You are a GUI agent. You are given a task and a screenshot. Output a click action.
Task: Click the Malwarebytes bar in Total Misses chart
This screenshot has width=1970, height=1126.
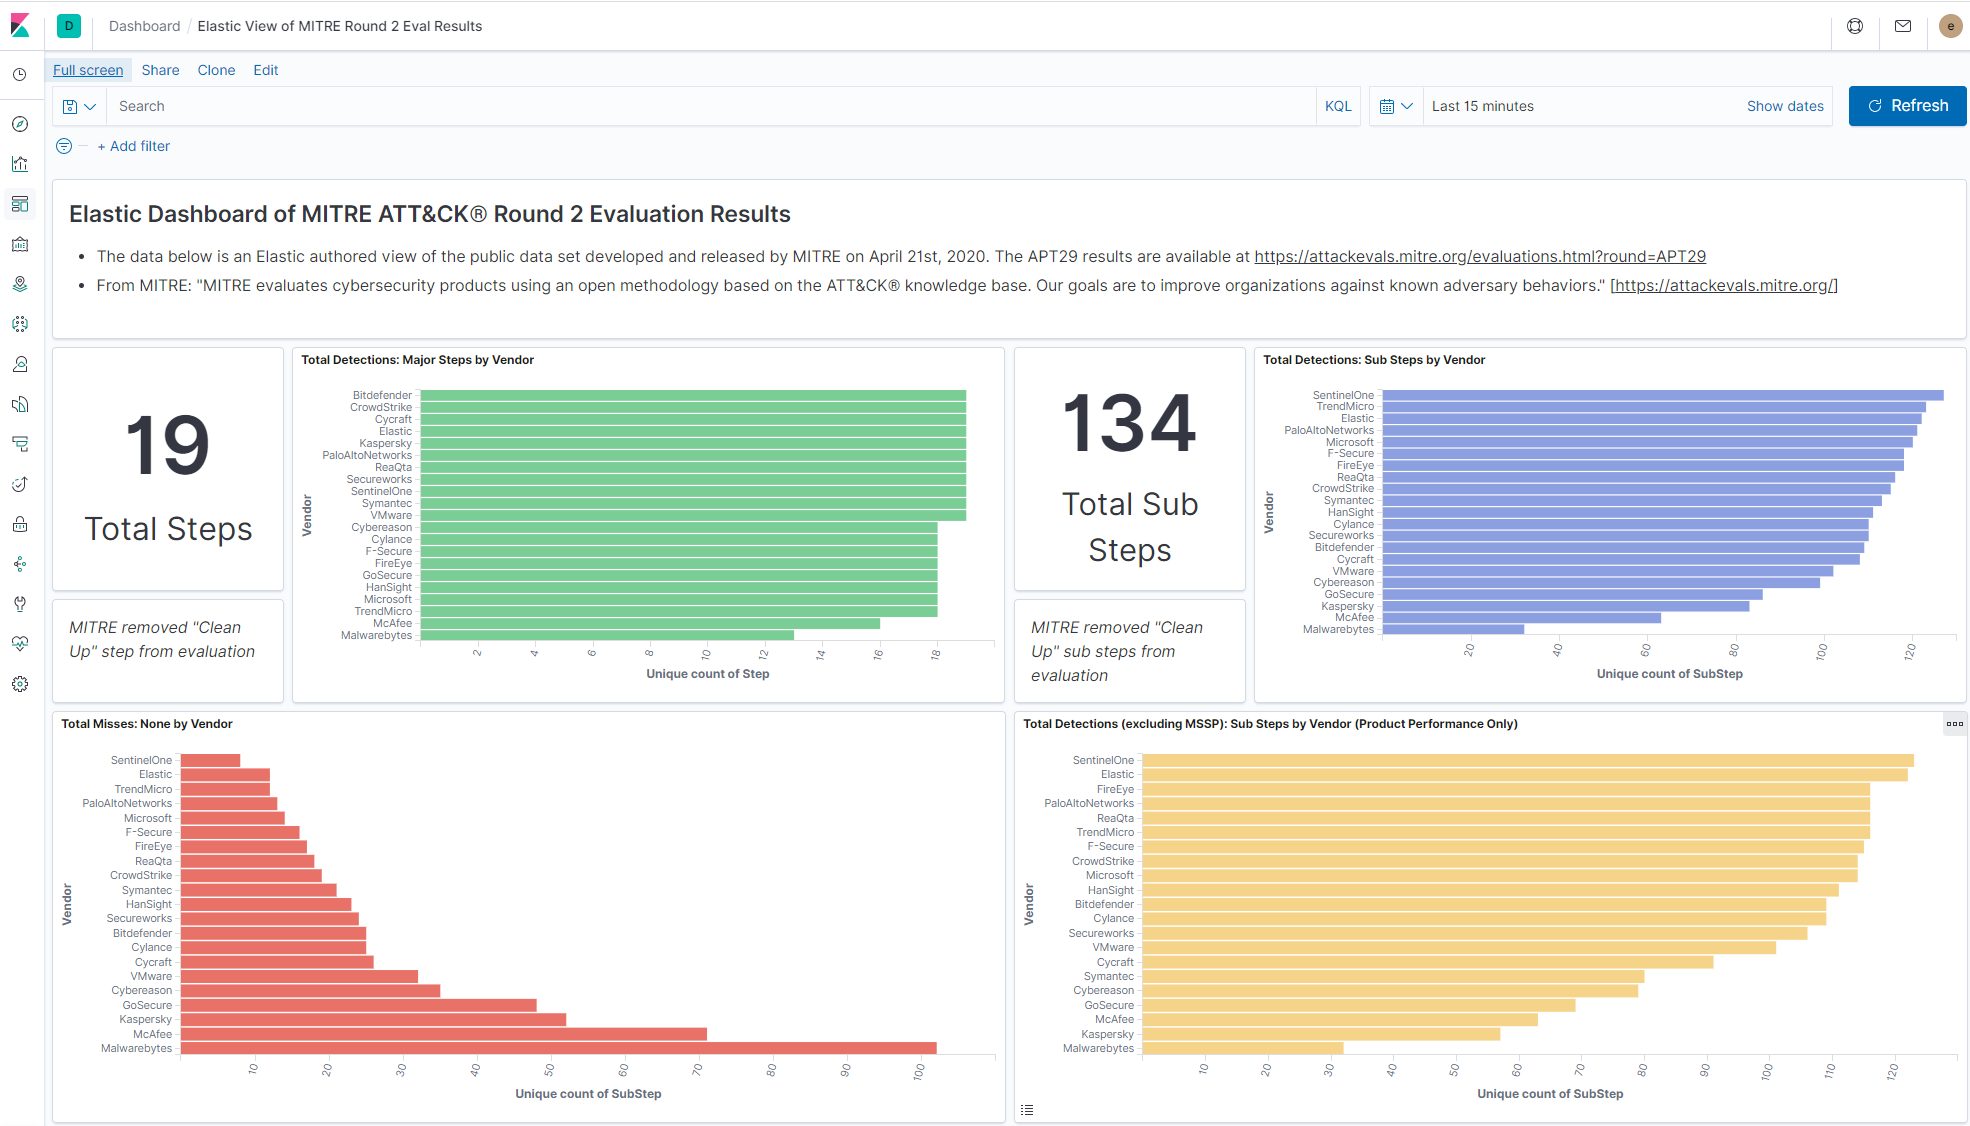559,1048
